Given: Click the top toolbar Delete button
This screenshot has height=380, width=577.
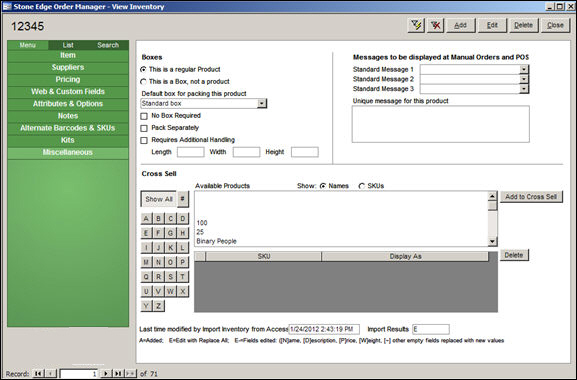Looking at the screenshot, I should click(524, 25).
